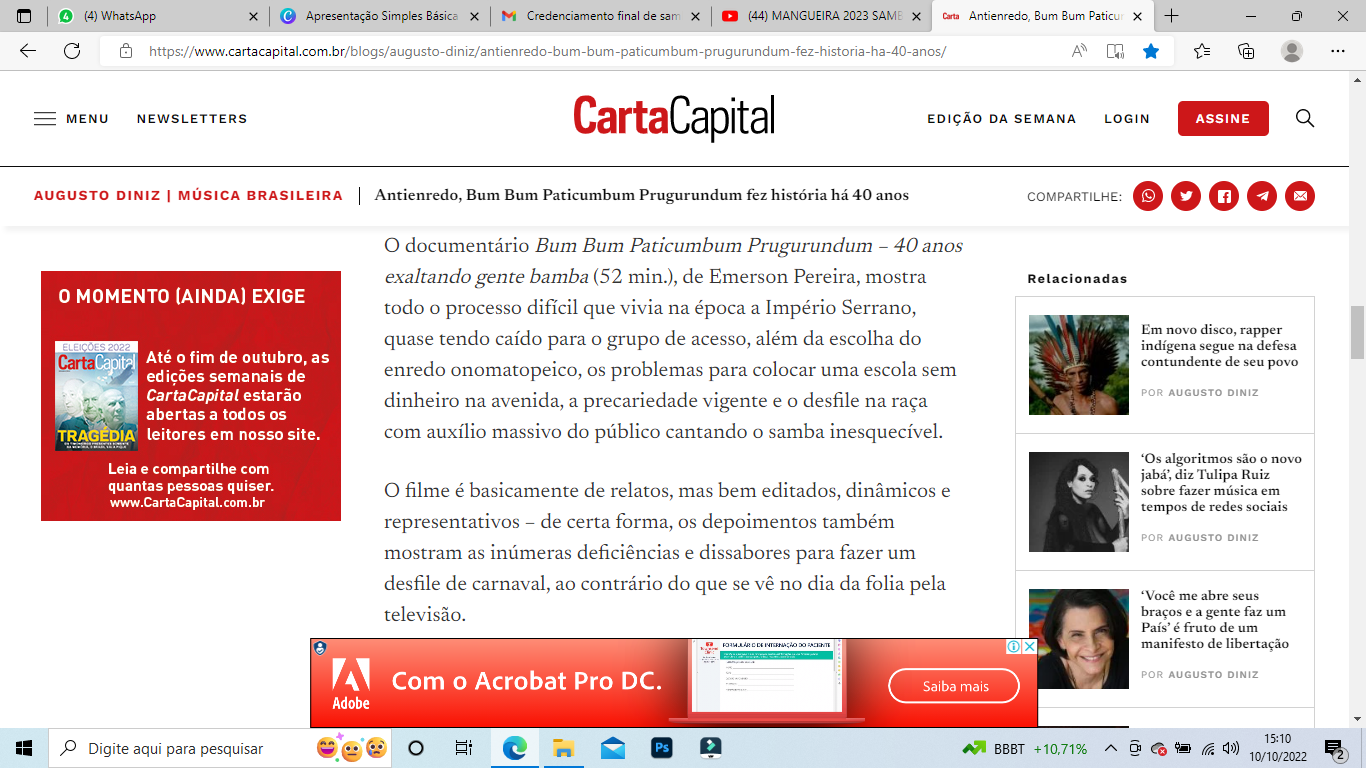Open Immersive Reader icon in address bar
This screenshot has height=768, width=1366.
[x=1115, y=51]
